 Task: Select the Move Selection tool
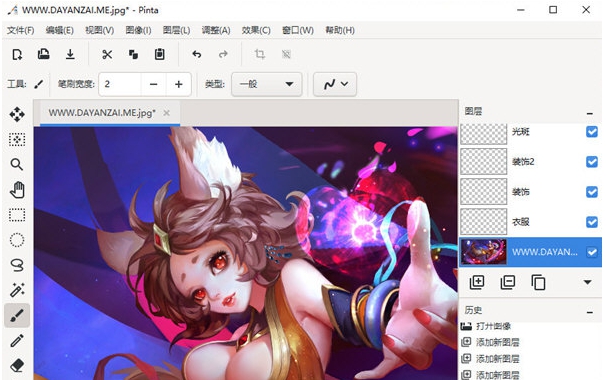[17, 140]
